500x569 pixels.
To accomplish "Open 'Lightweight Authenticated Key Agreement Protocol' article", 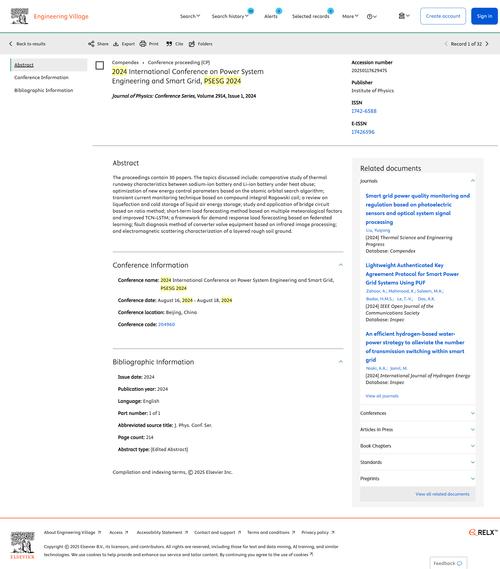I will click(x=412, y=274).
